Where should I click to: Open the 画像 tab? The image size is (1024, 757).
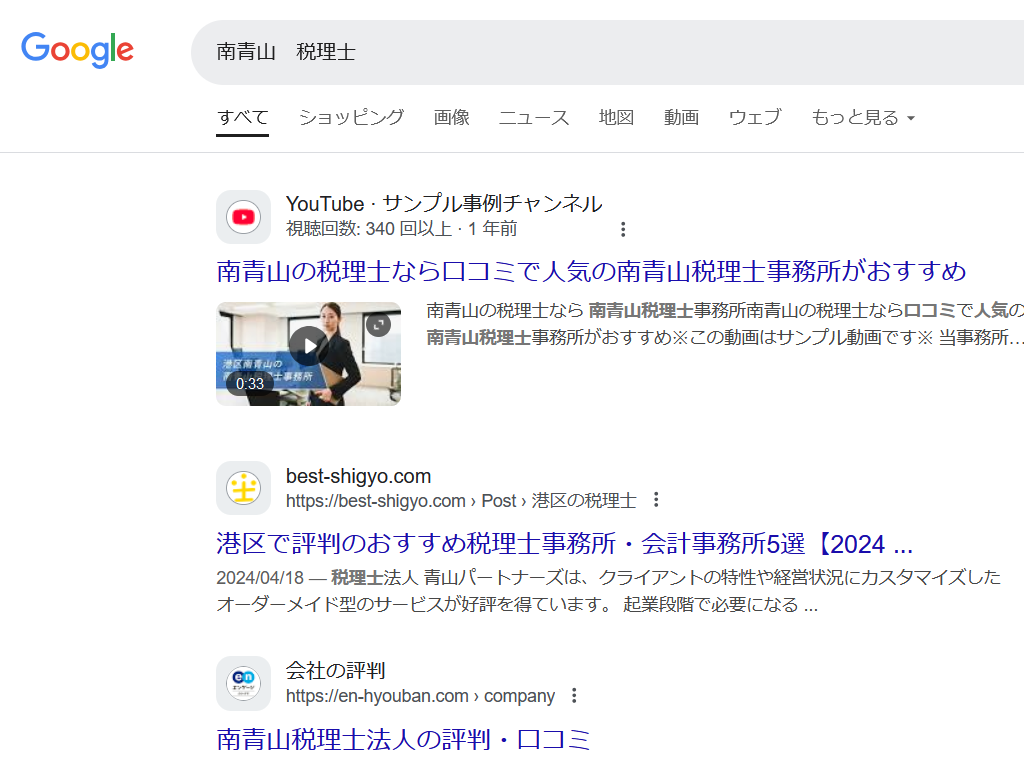point(451,118)
